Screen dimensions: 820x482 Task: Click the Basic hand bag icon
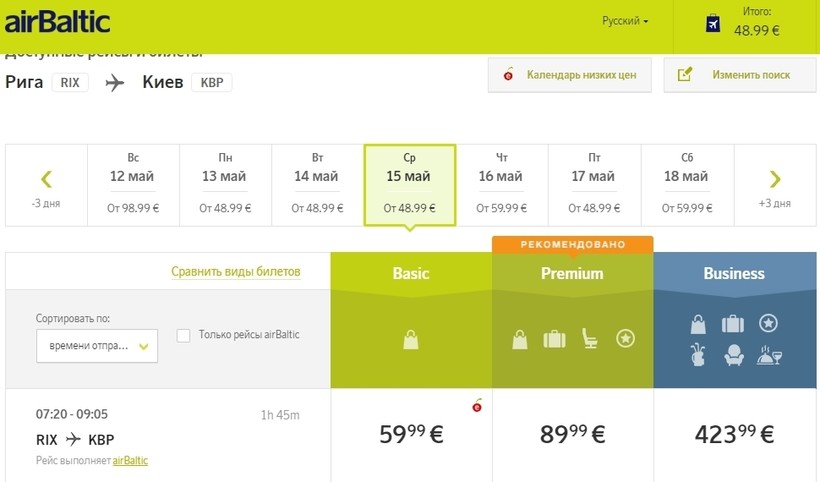tap(411, 340)
